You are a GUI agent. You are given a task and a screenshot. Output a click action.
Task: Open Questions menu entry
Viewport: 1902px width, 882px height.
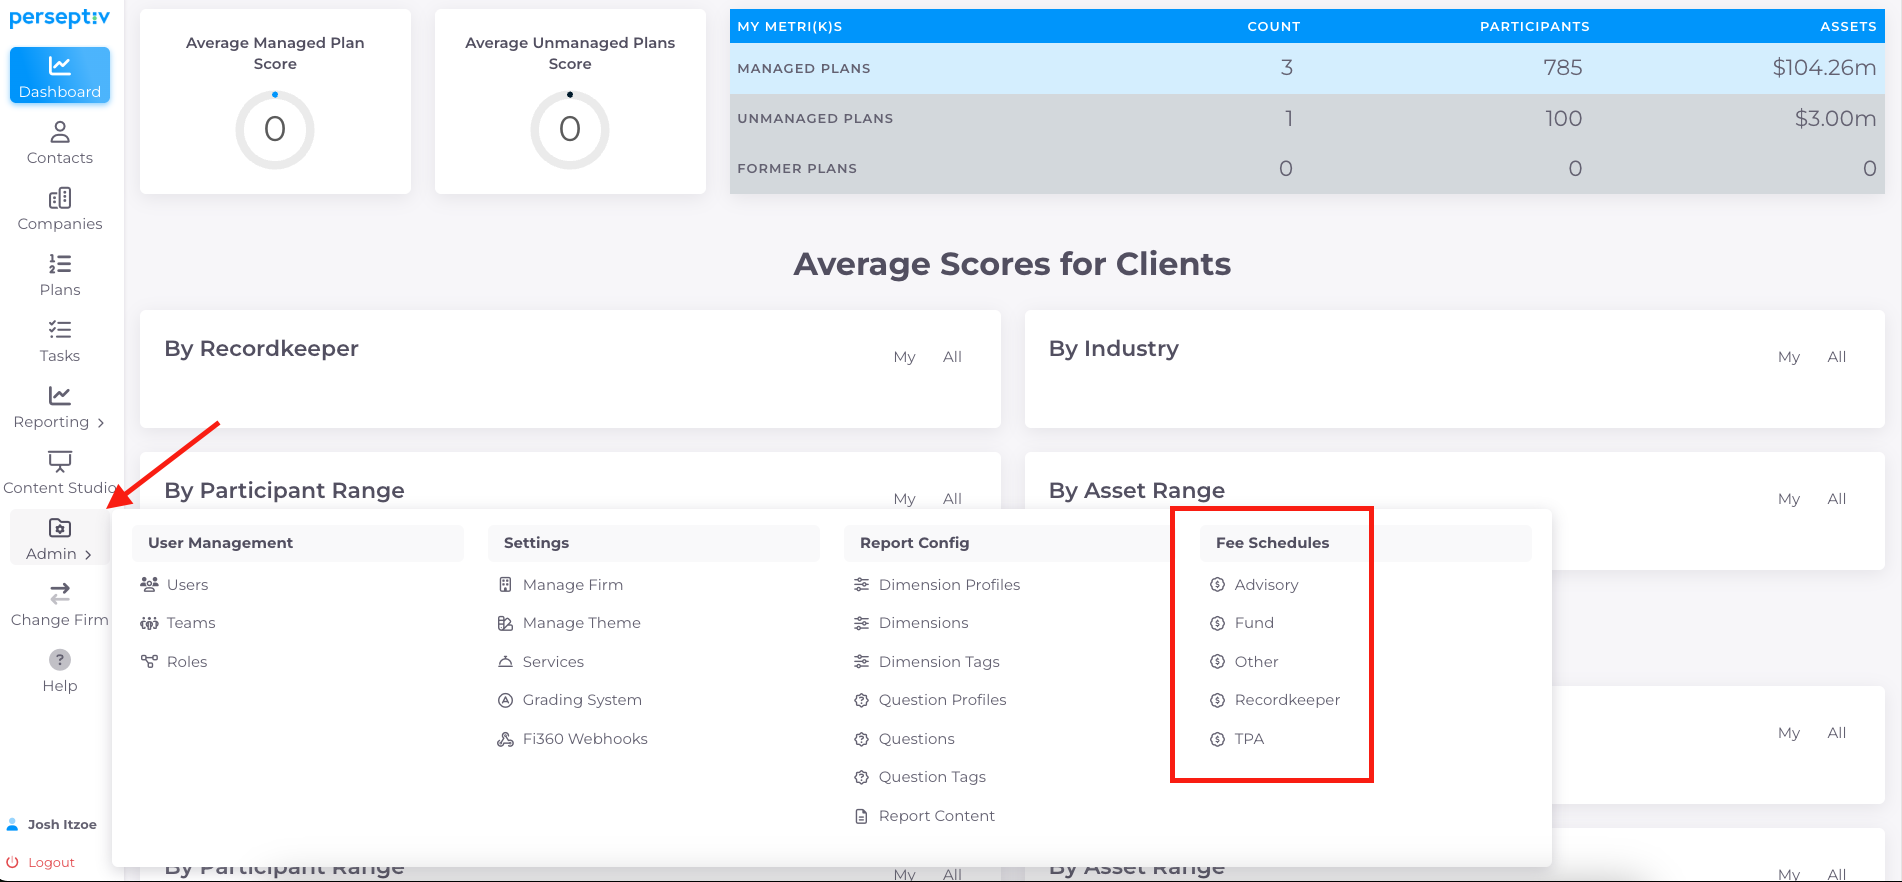tap(916, 739)
